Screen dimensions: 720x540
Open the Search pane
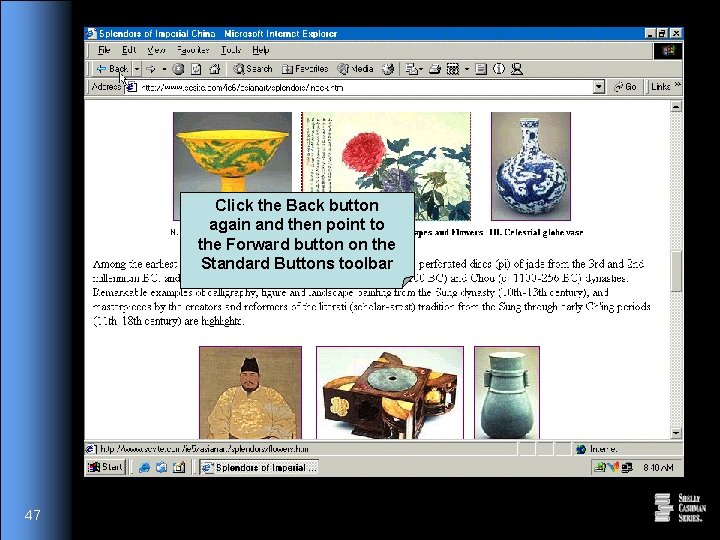pos(253,69)
